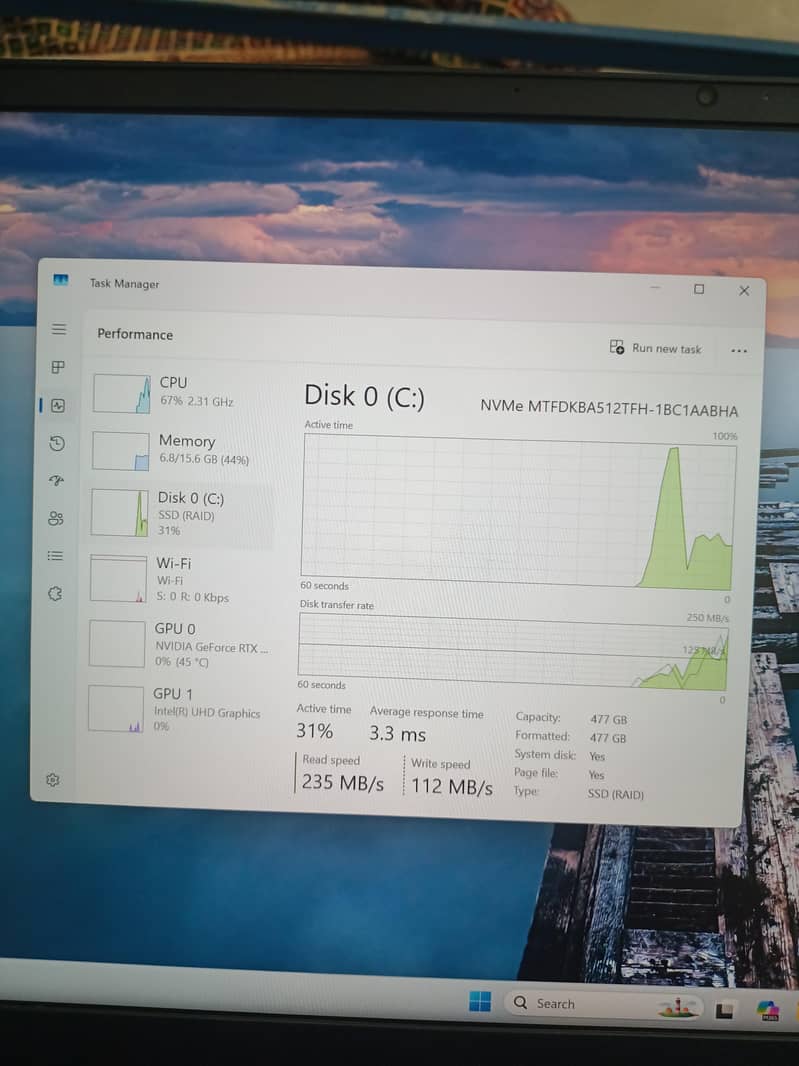Open the three-dot more options menu
799x1066 pixels.
(x=739, y=351)
